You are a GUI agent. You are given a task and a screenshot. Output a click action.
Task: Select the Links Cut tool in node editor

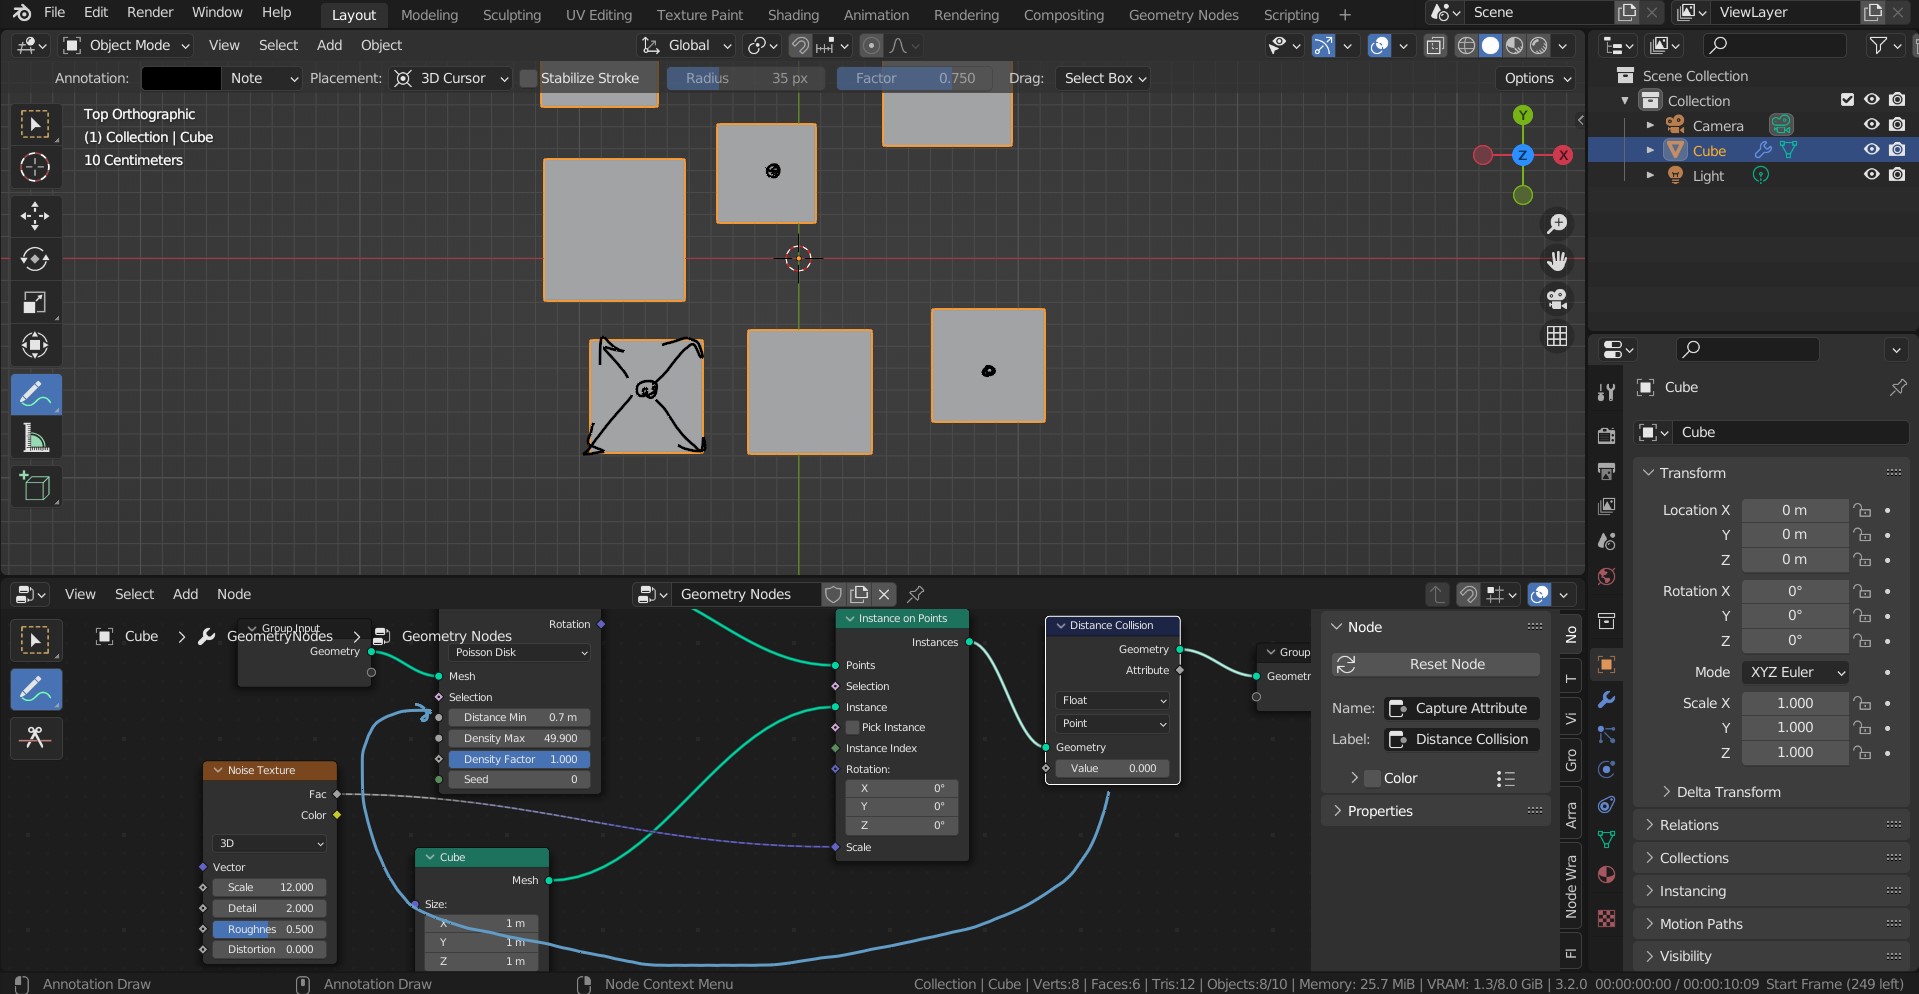coord(36,738)
